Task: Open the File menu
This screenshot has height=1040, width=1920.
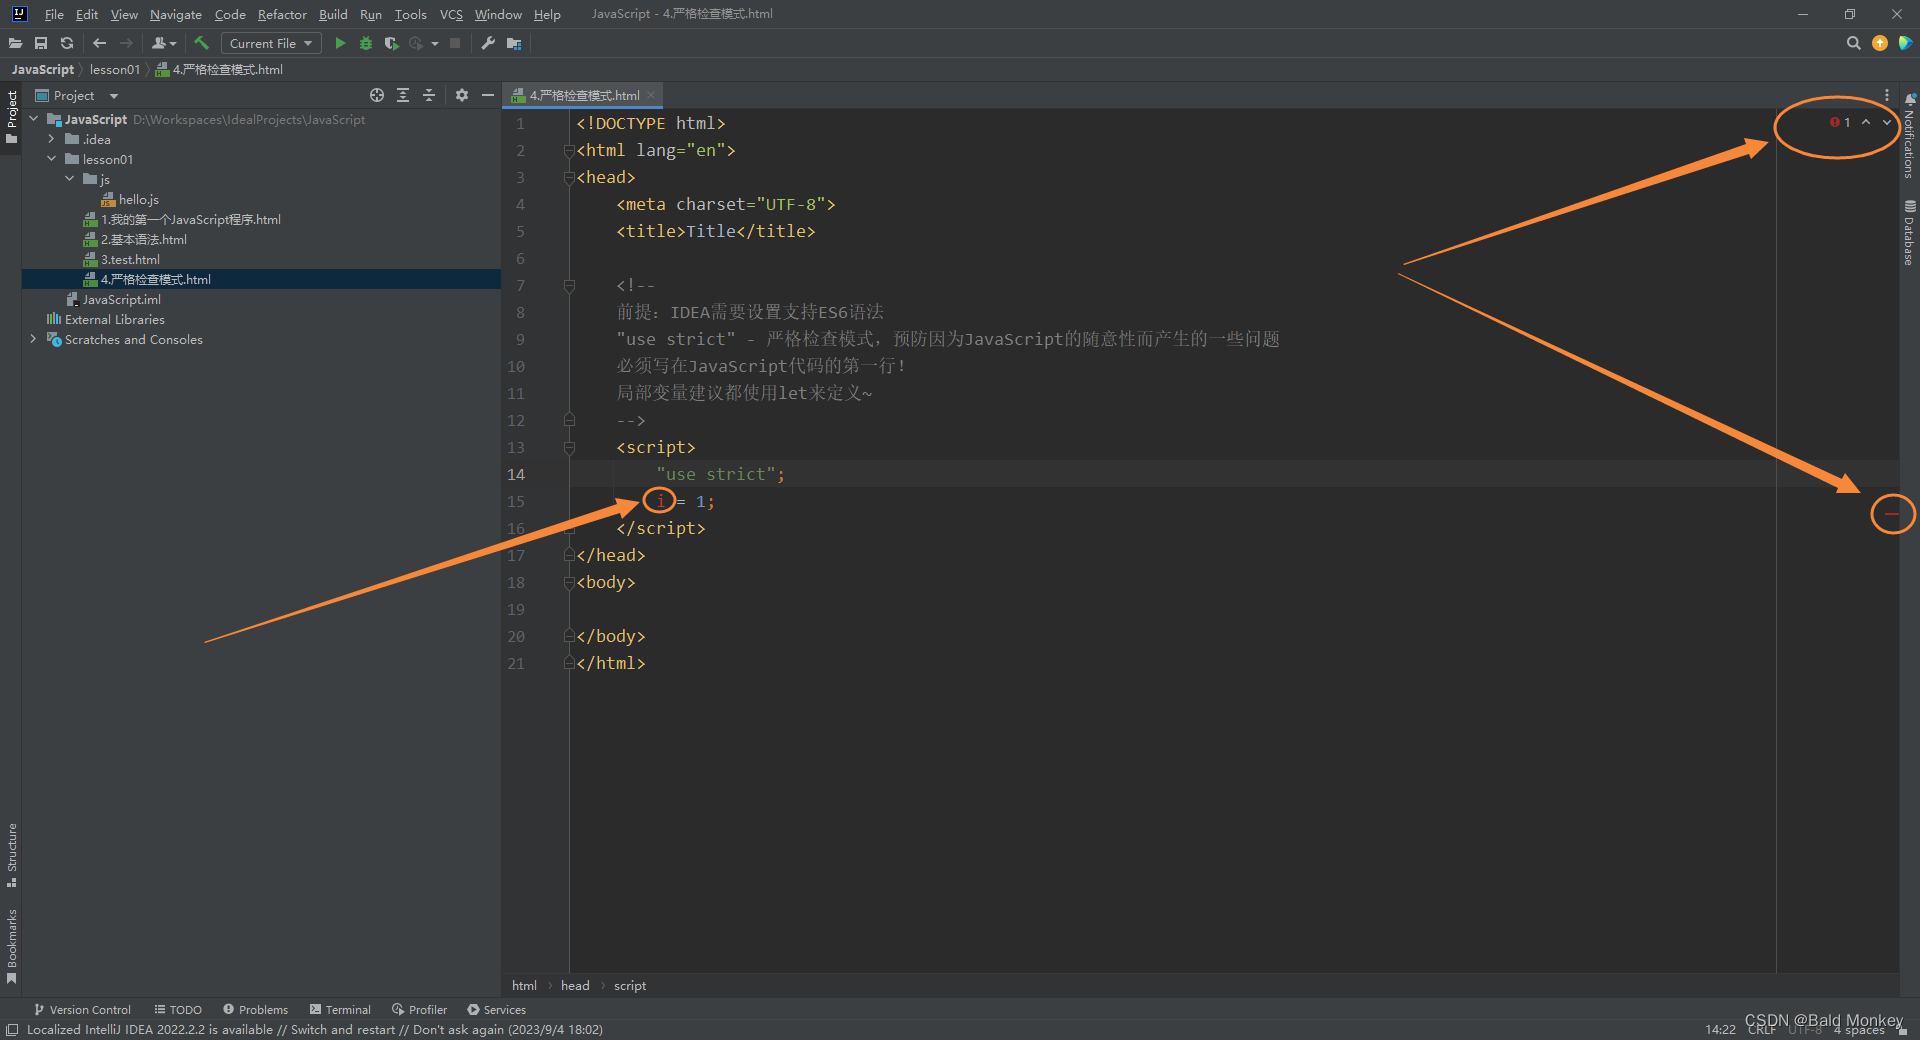Action: click(x=54, y=14)
